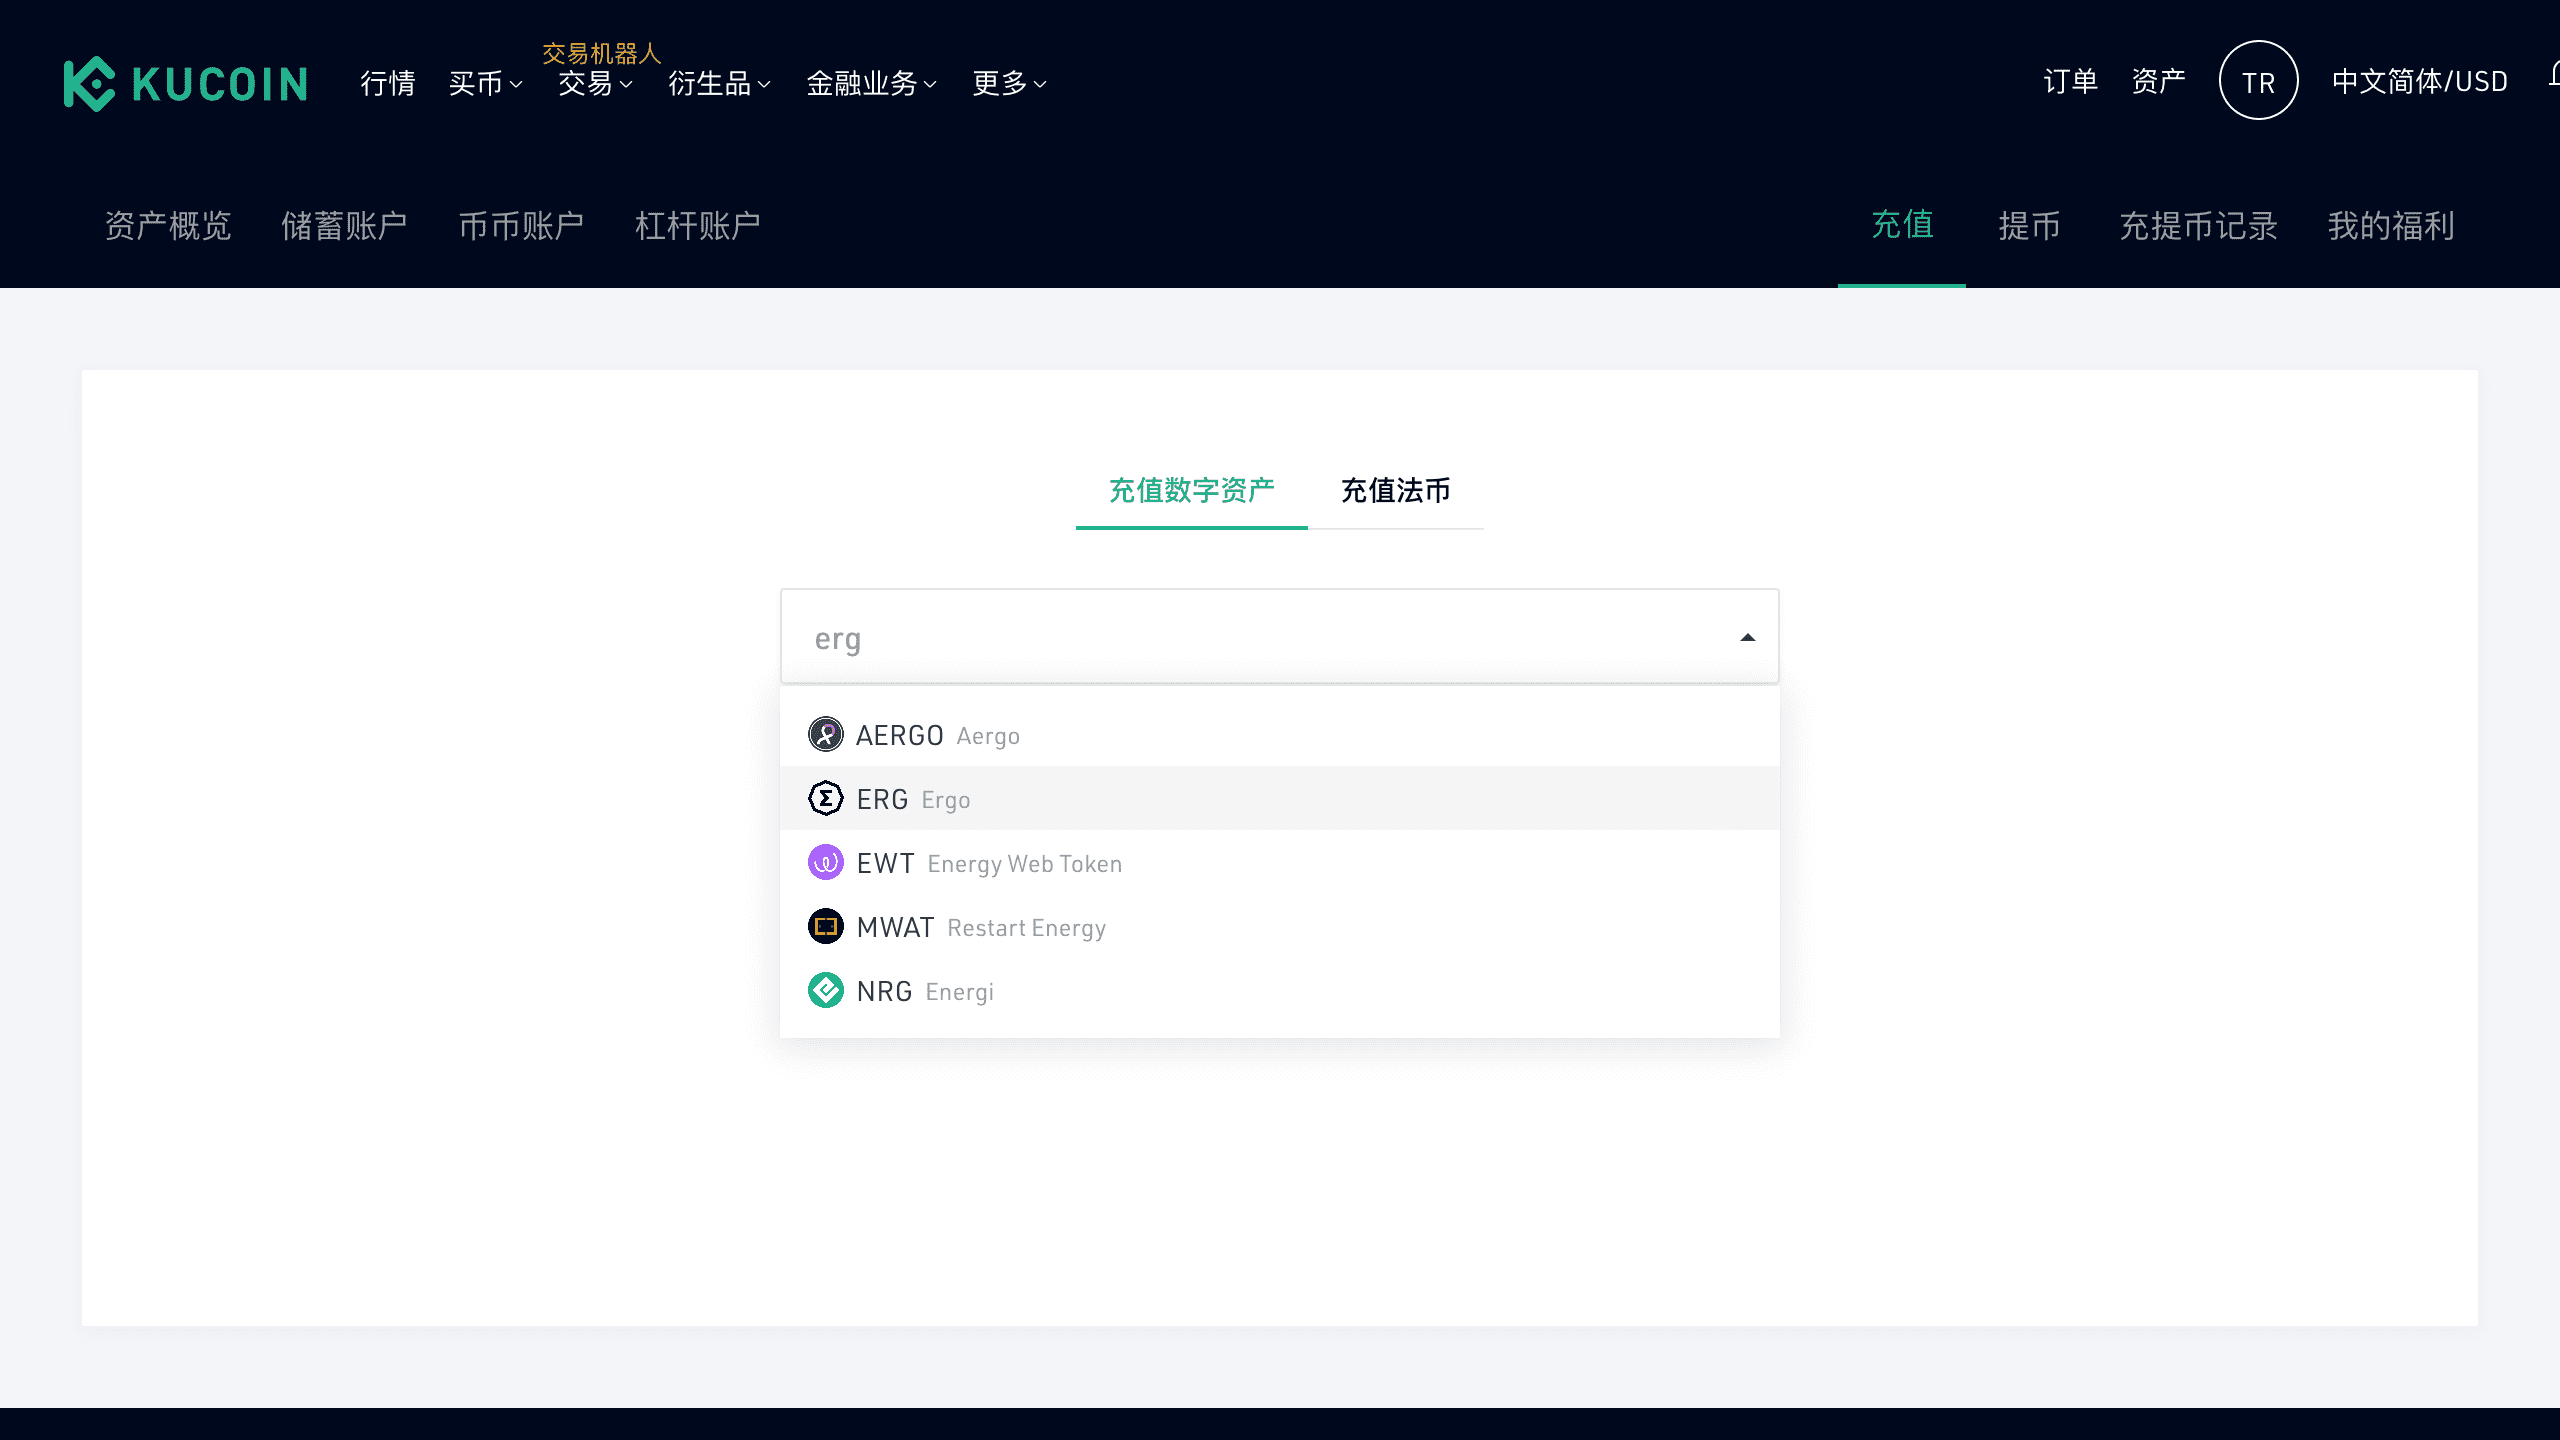
Task: Select the Energy Web Token icon
Action: 826,861
